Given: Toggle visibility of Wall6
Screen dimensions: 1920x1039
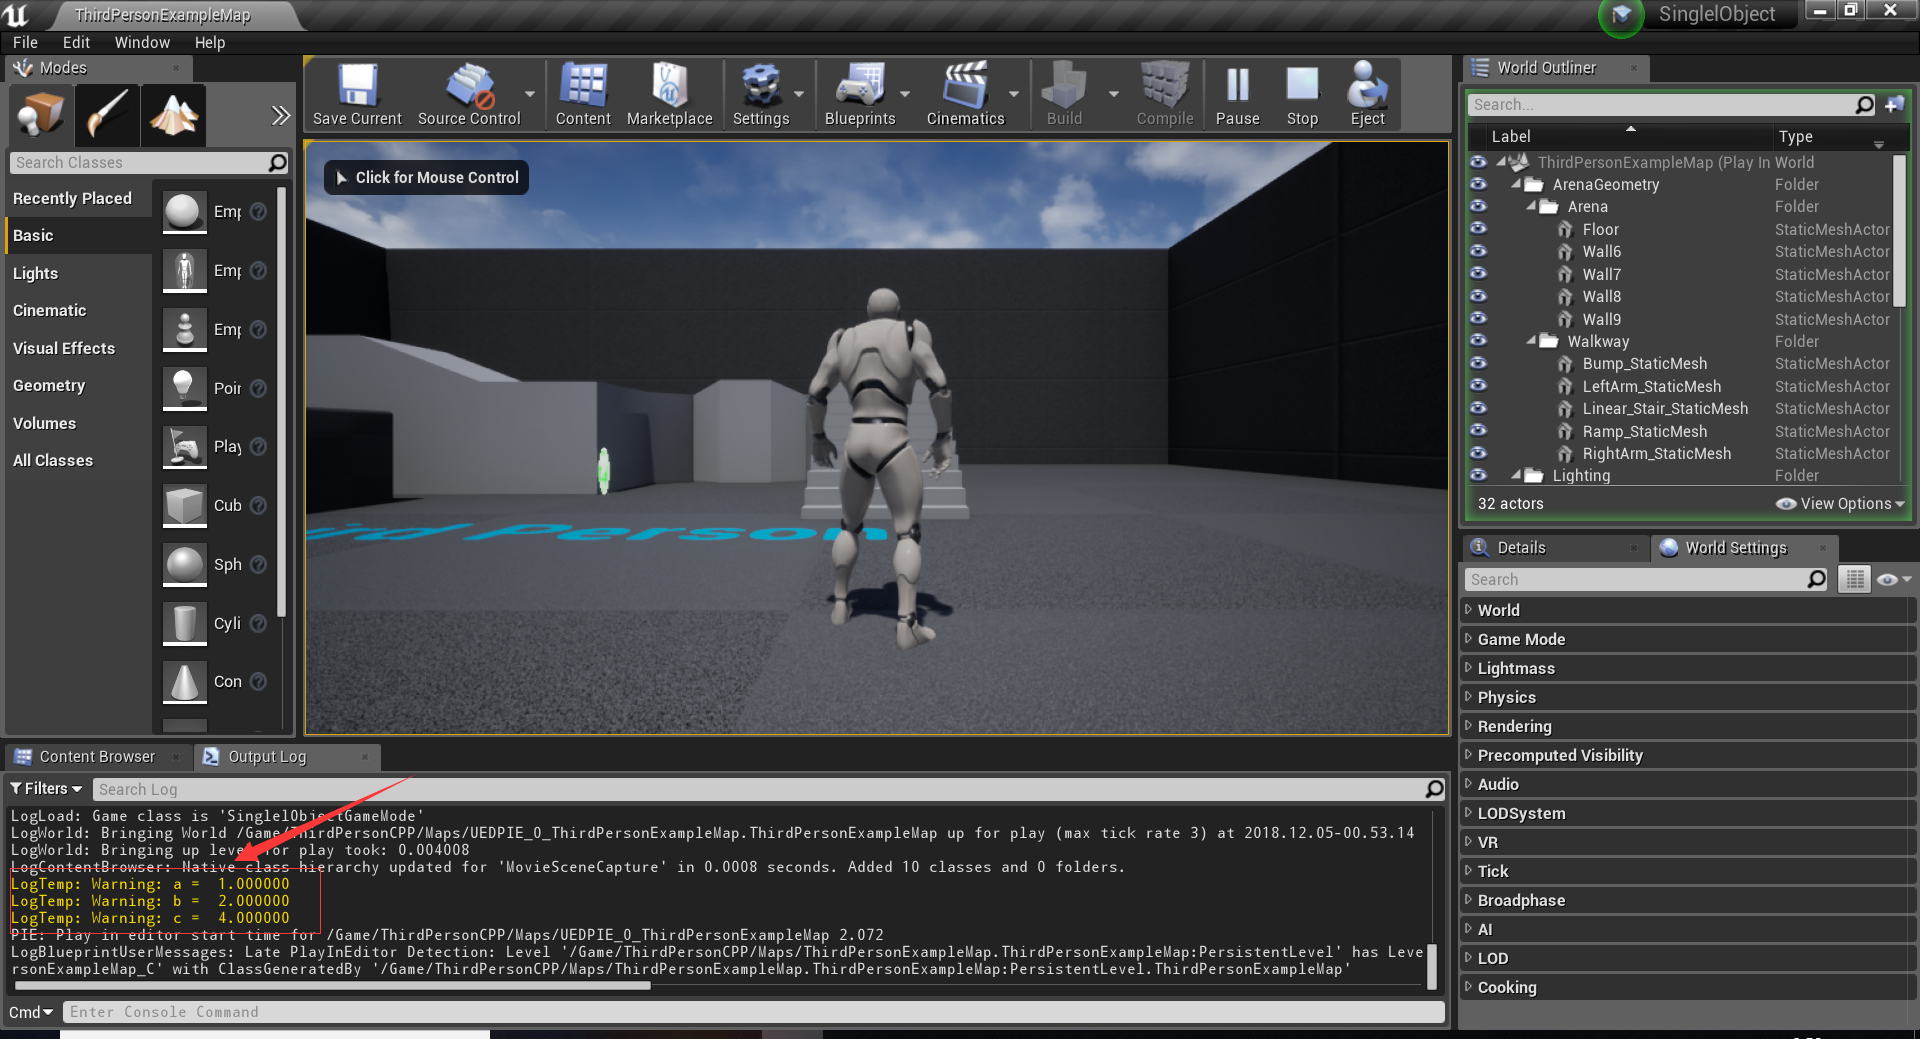Looking at the screenshot, I should pyautogui.click(x=1479, y=251).
